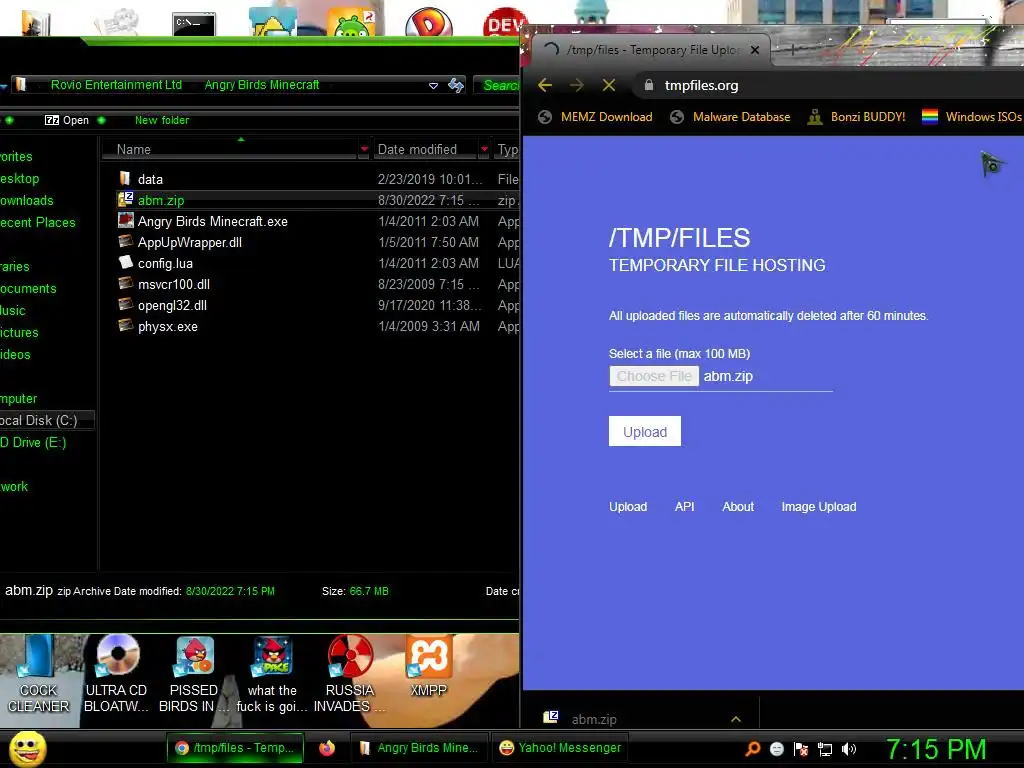
Task: Open a new browser tab with plus
Action: 793,50
